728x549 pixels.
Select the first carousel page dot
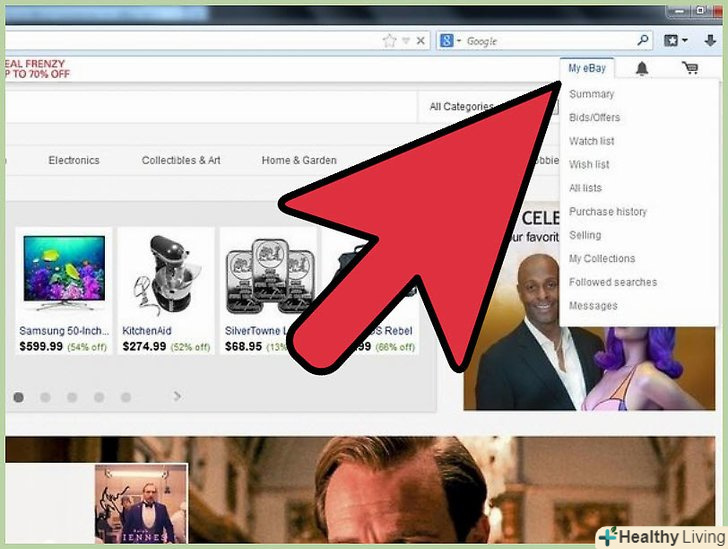coord(19,398)
